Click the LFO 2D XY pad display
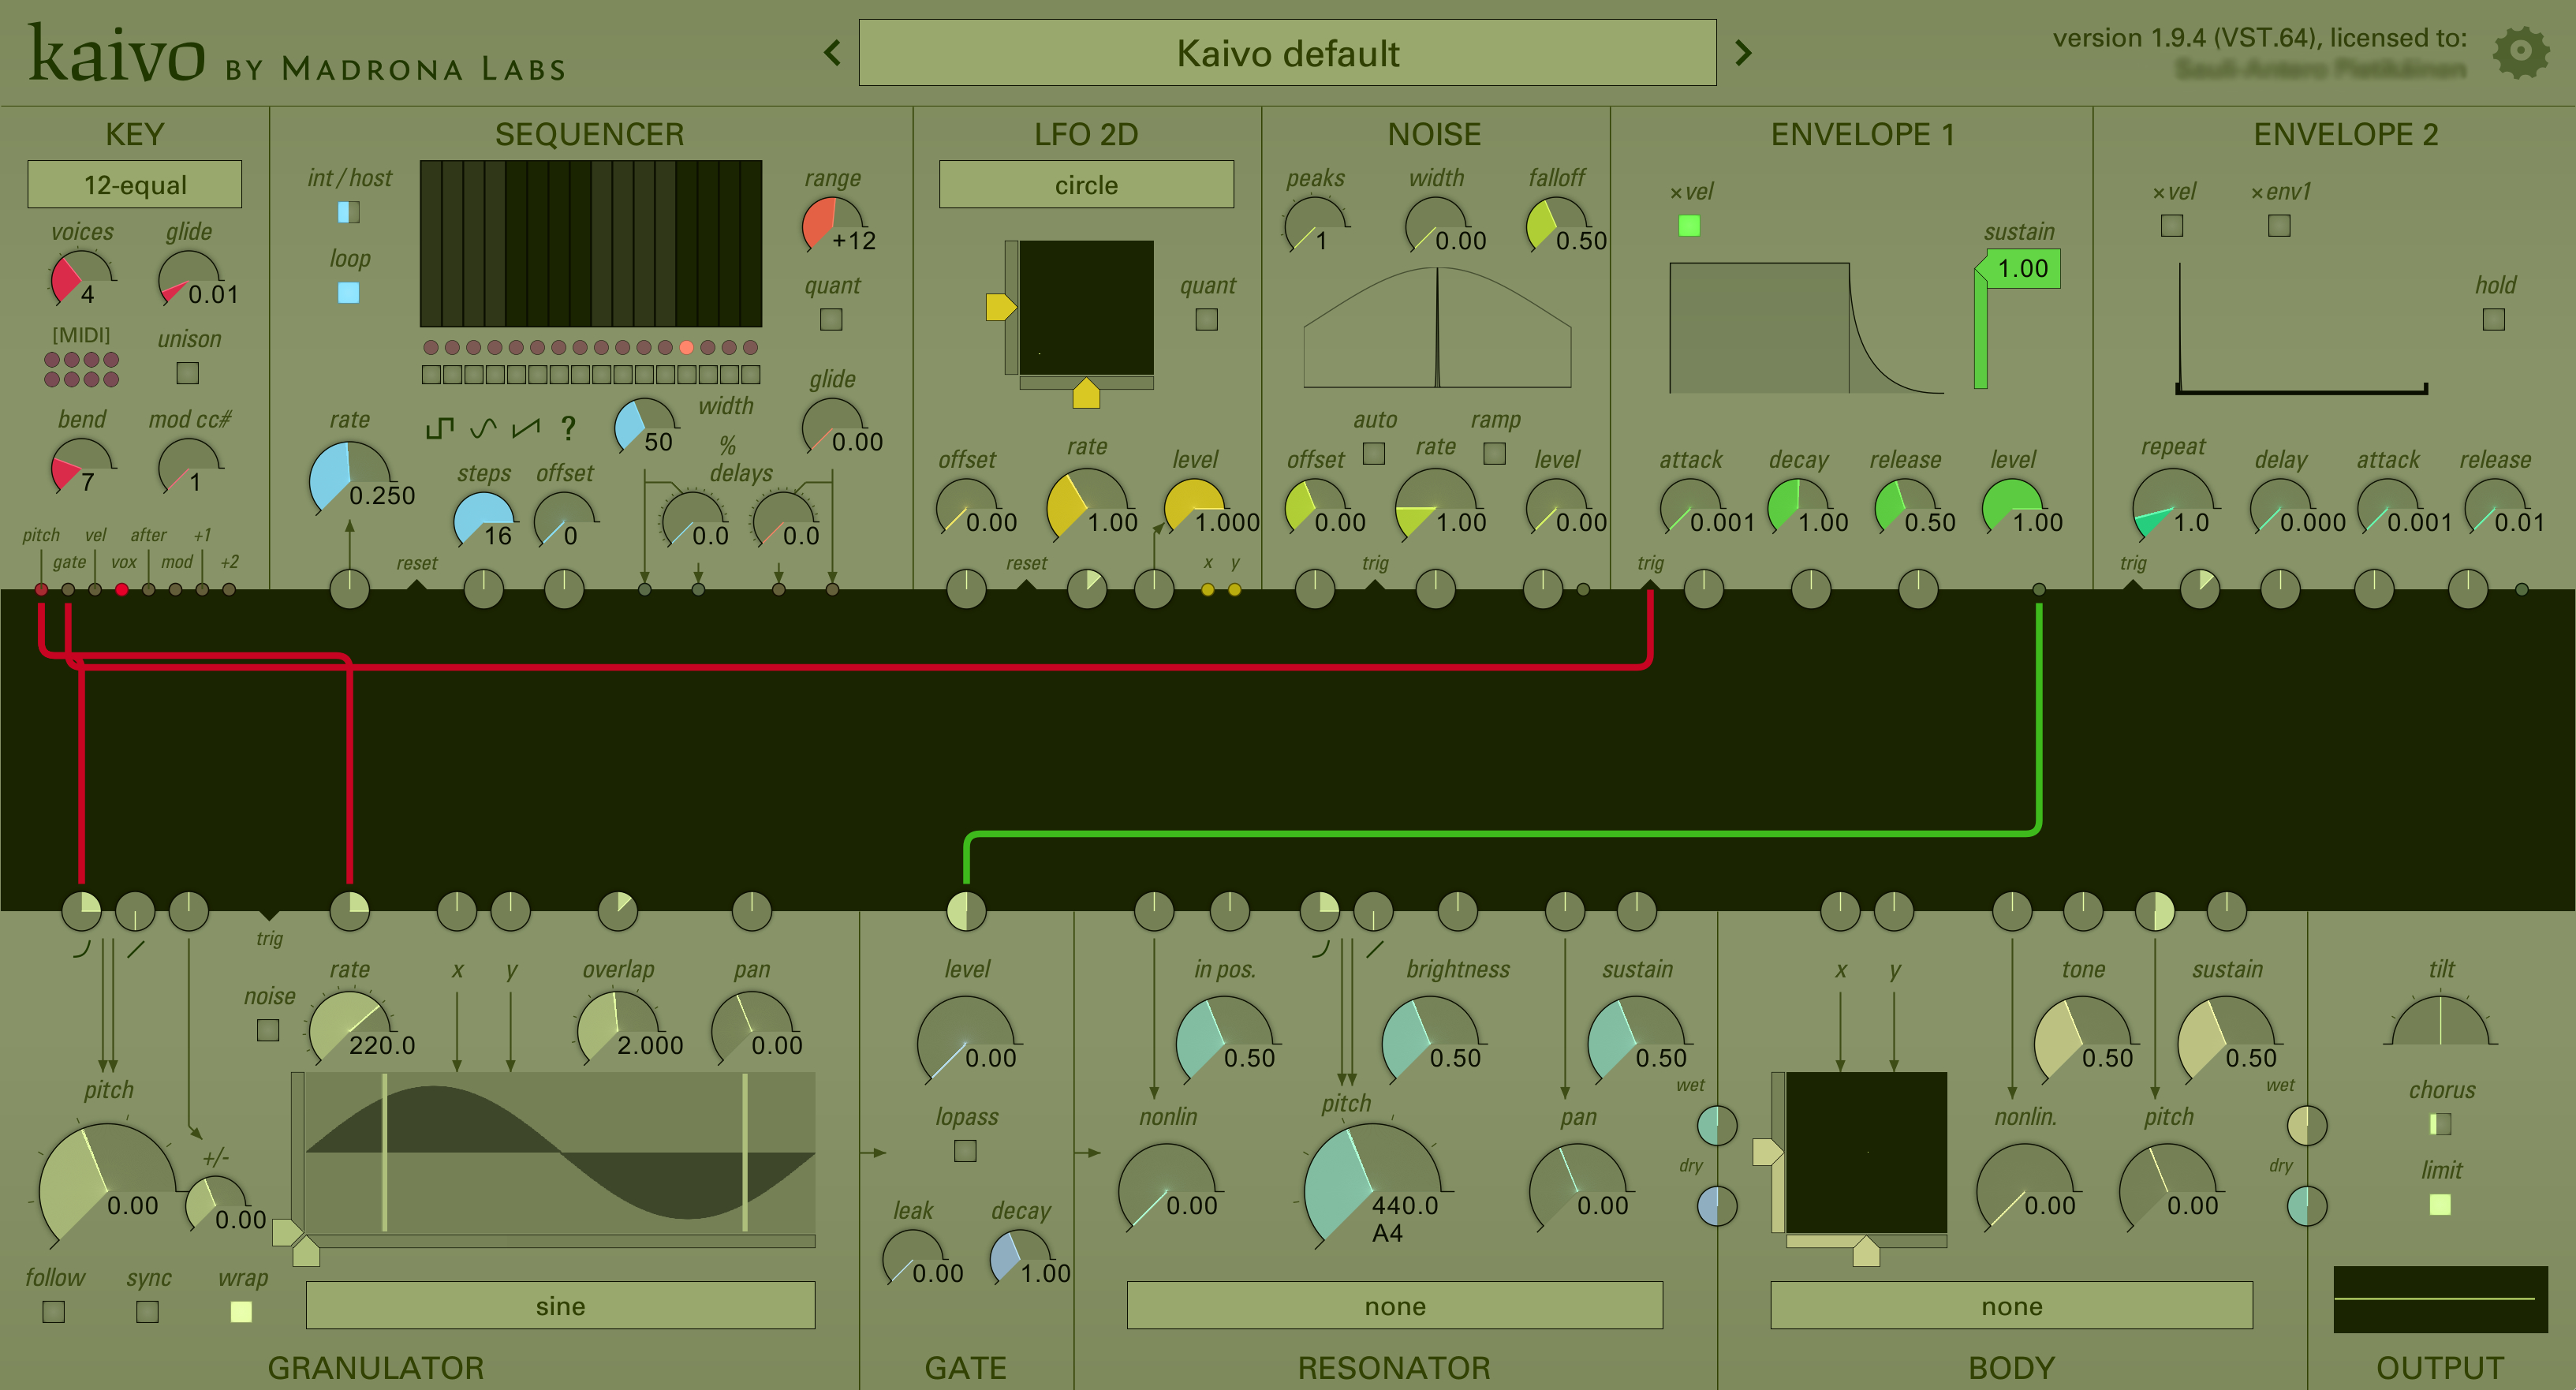 pos(1086,307)
